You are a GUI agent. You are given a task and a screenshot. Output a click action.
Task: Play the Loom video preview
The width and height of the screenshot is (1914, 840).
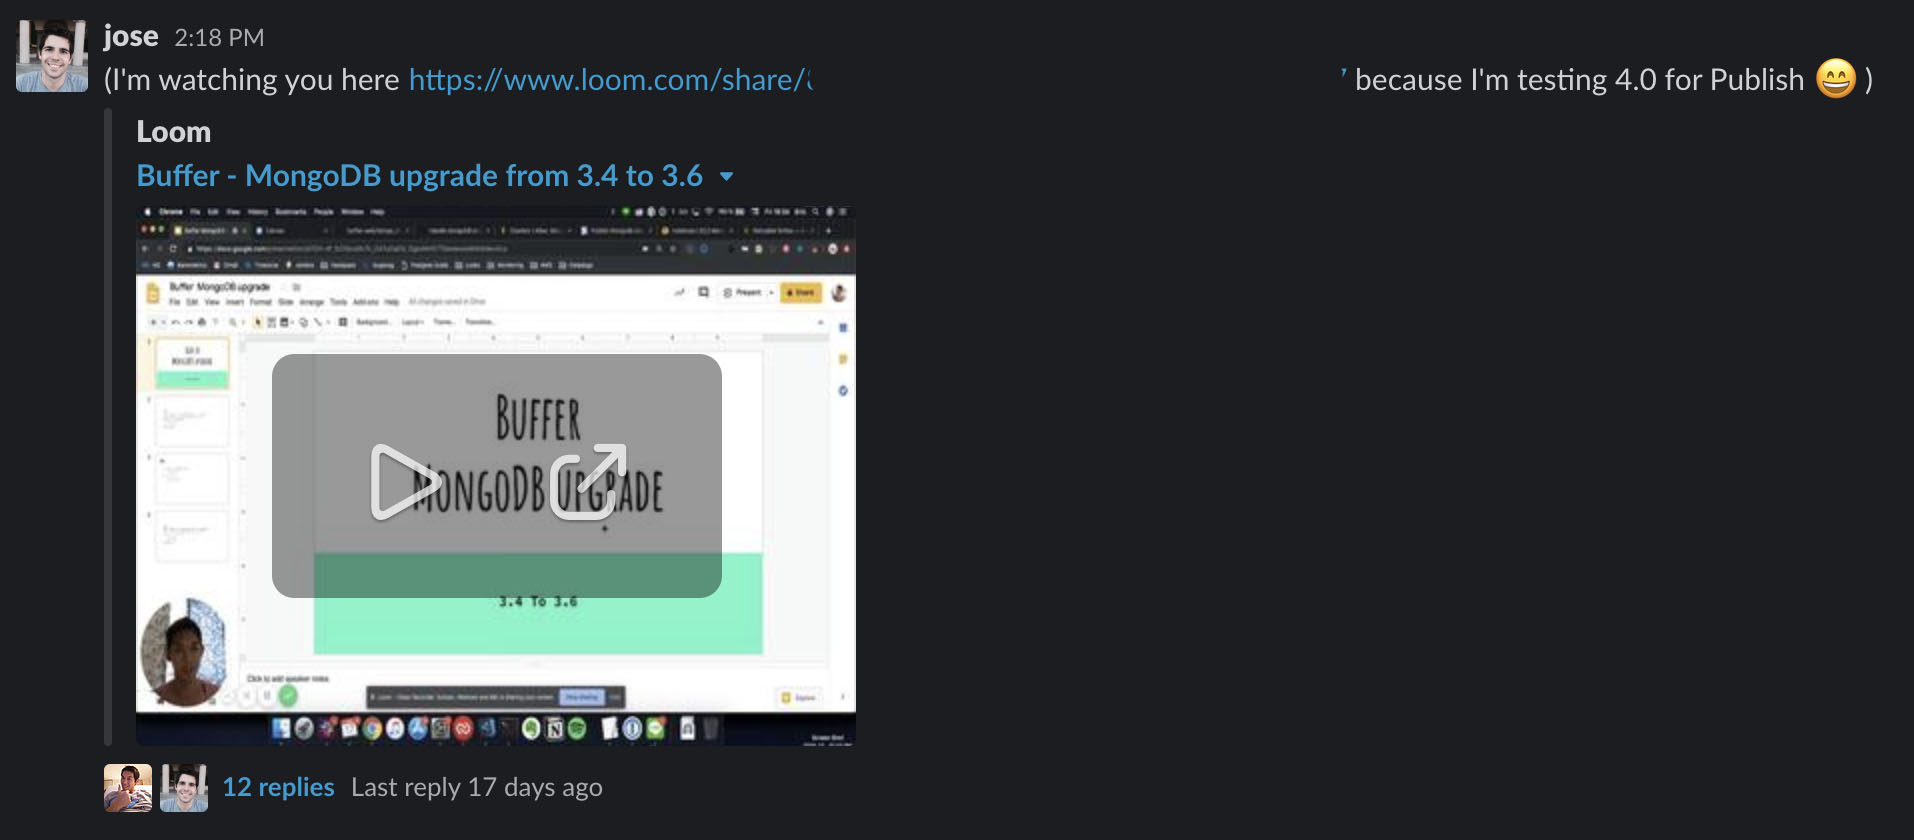(405, 482)
